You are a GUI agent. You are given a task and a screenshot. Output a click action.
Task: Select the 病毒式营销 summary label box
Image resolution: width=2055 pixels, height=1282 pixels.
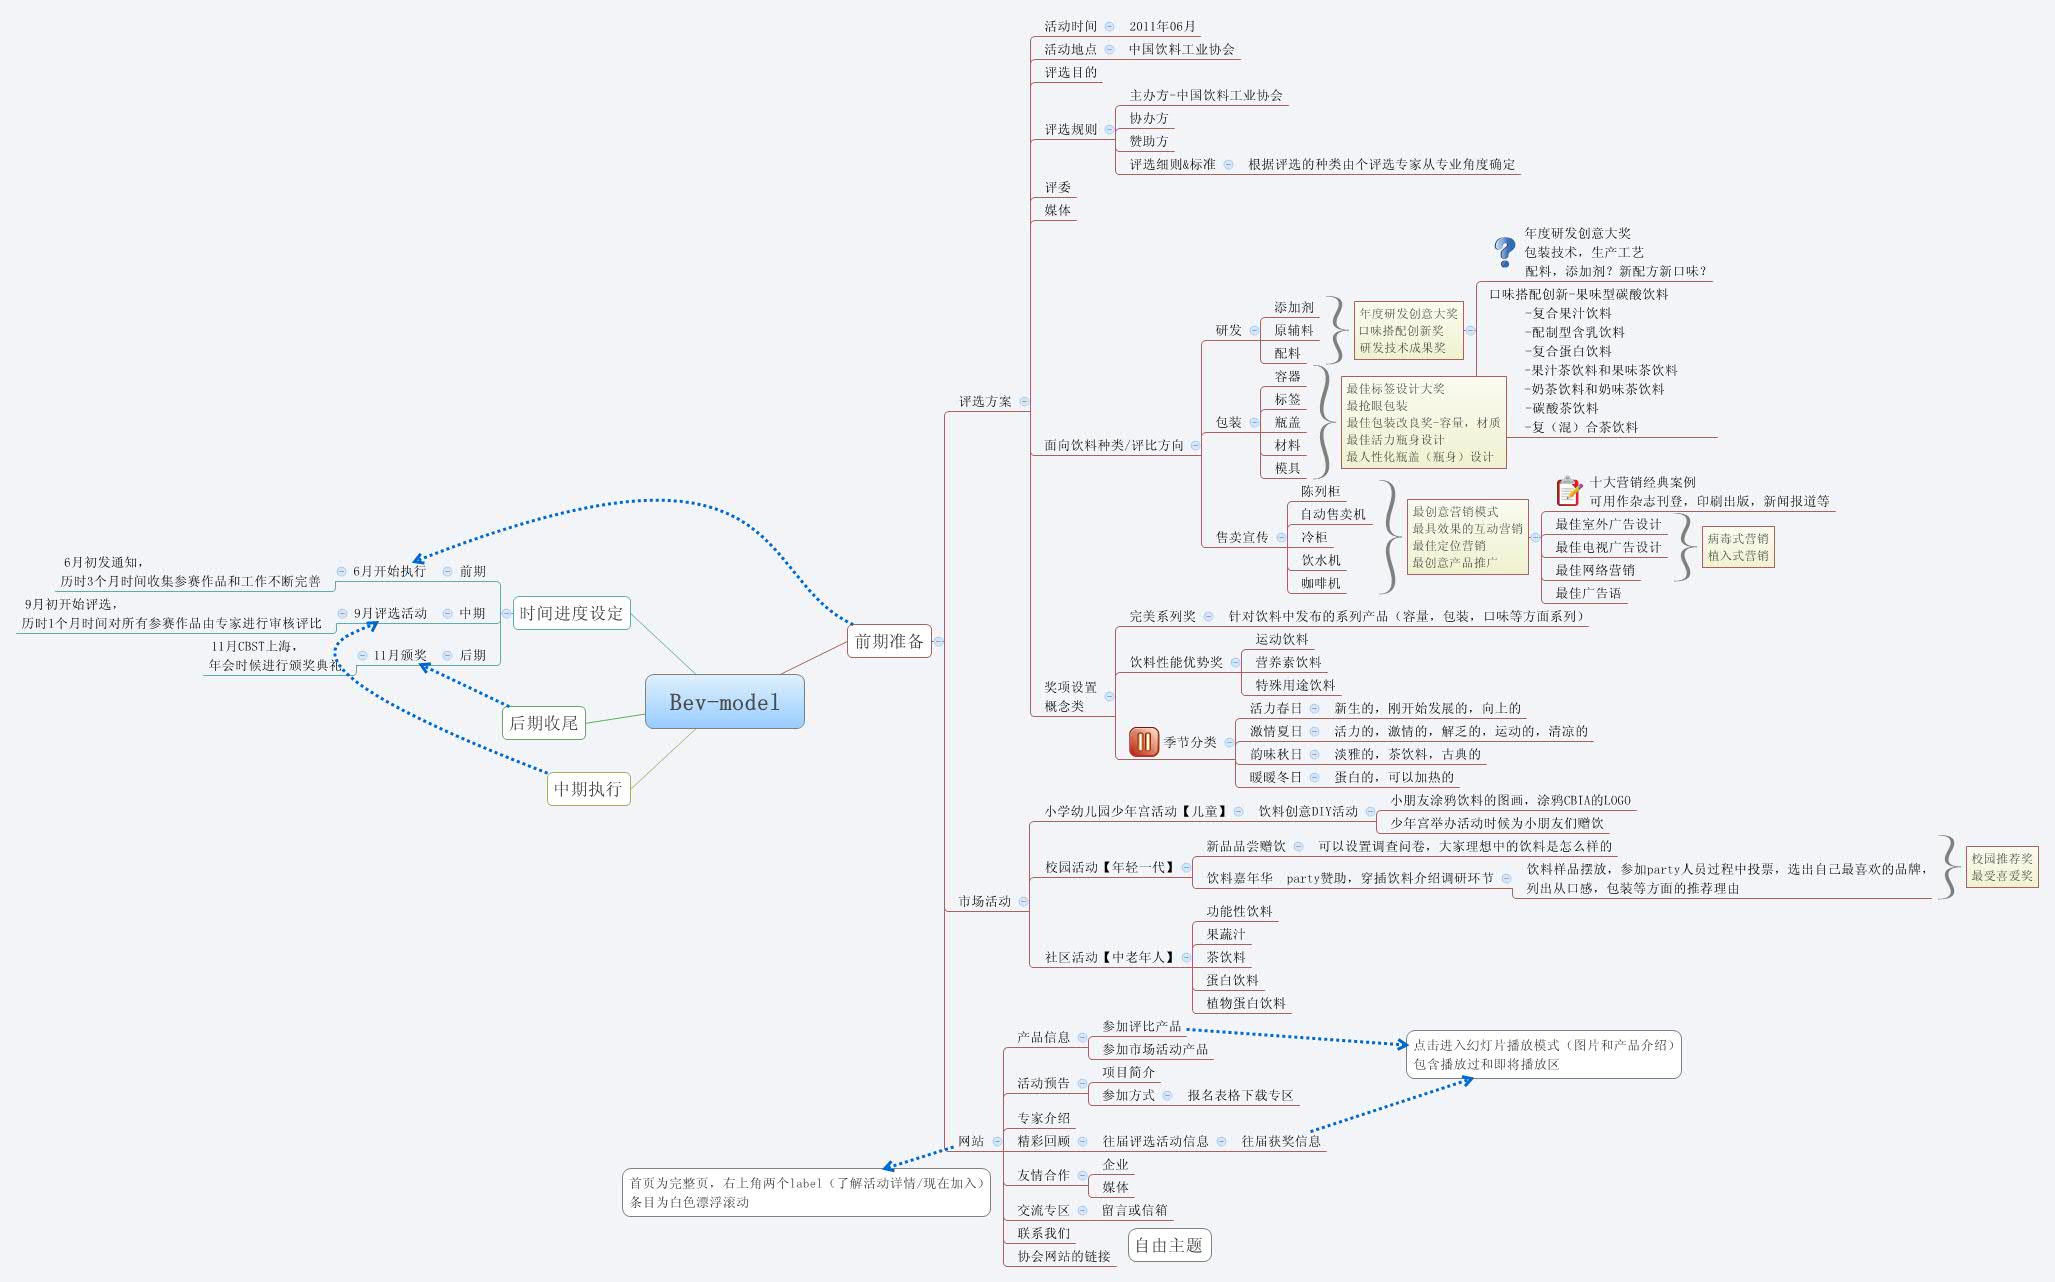click(1737, 547)
